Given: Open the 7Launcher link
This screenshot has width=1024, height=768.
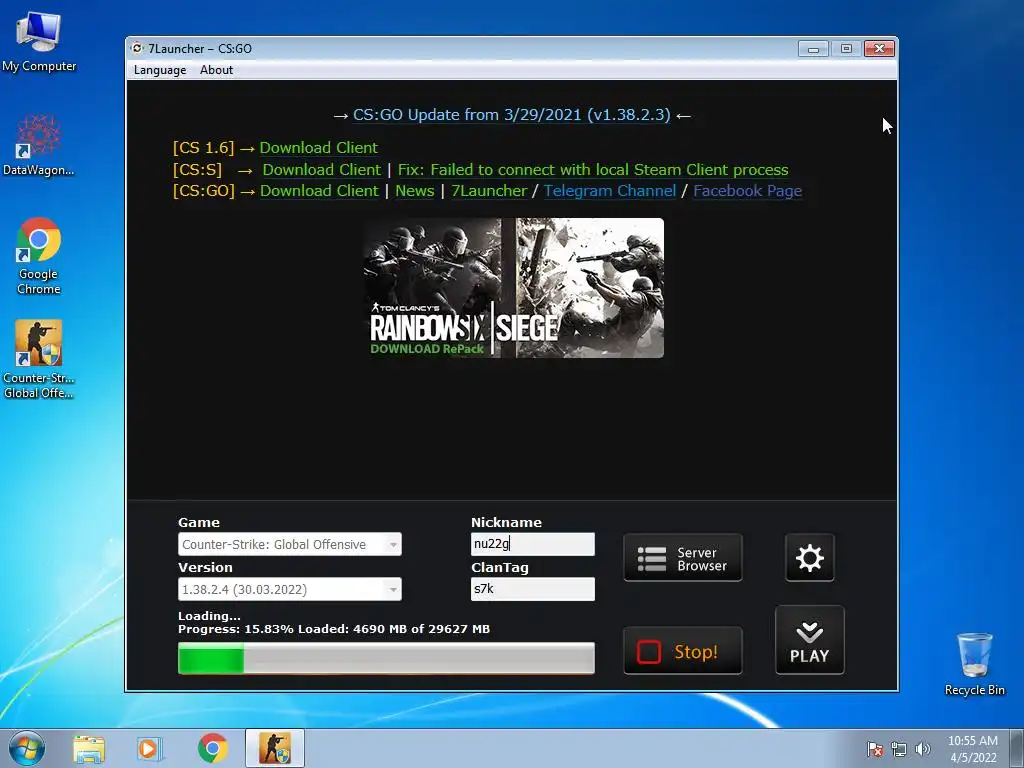Looking at the screenshot, I should pyautogui.click(x=488, y=191).
